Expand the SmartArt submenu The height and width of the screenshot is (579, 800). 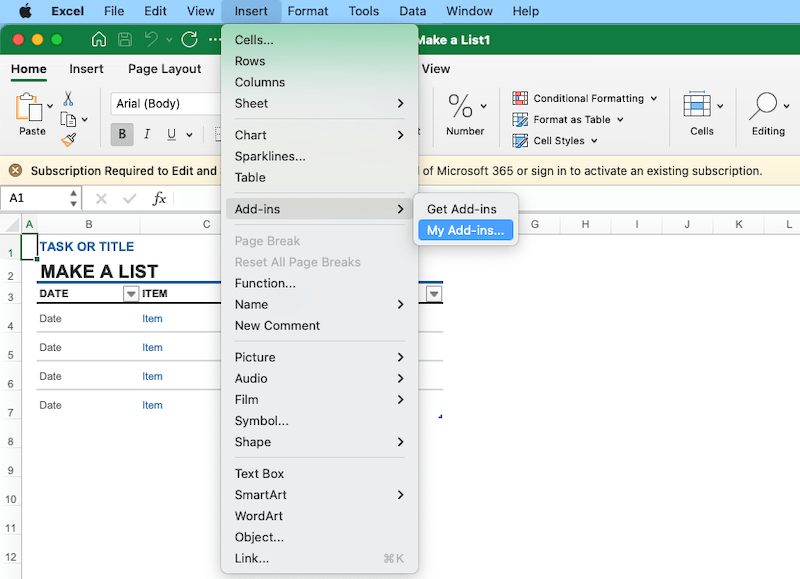pos(319,495)
